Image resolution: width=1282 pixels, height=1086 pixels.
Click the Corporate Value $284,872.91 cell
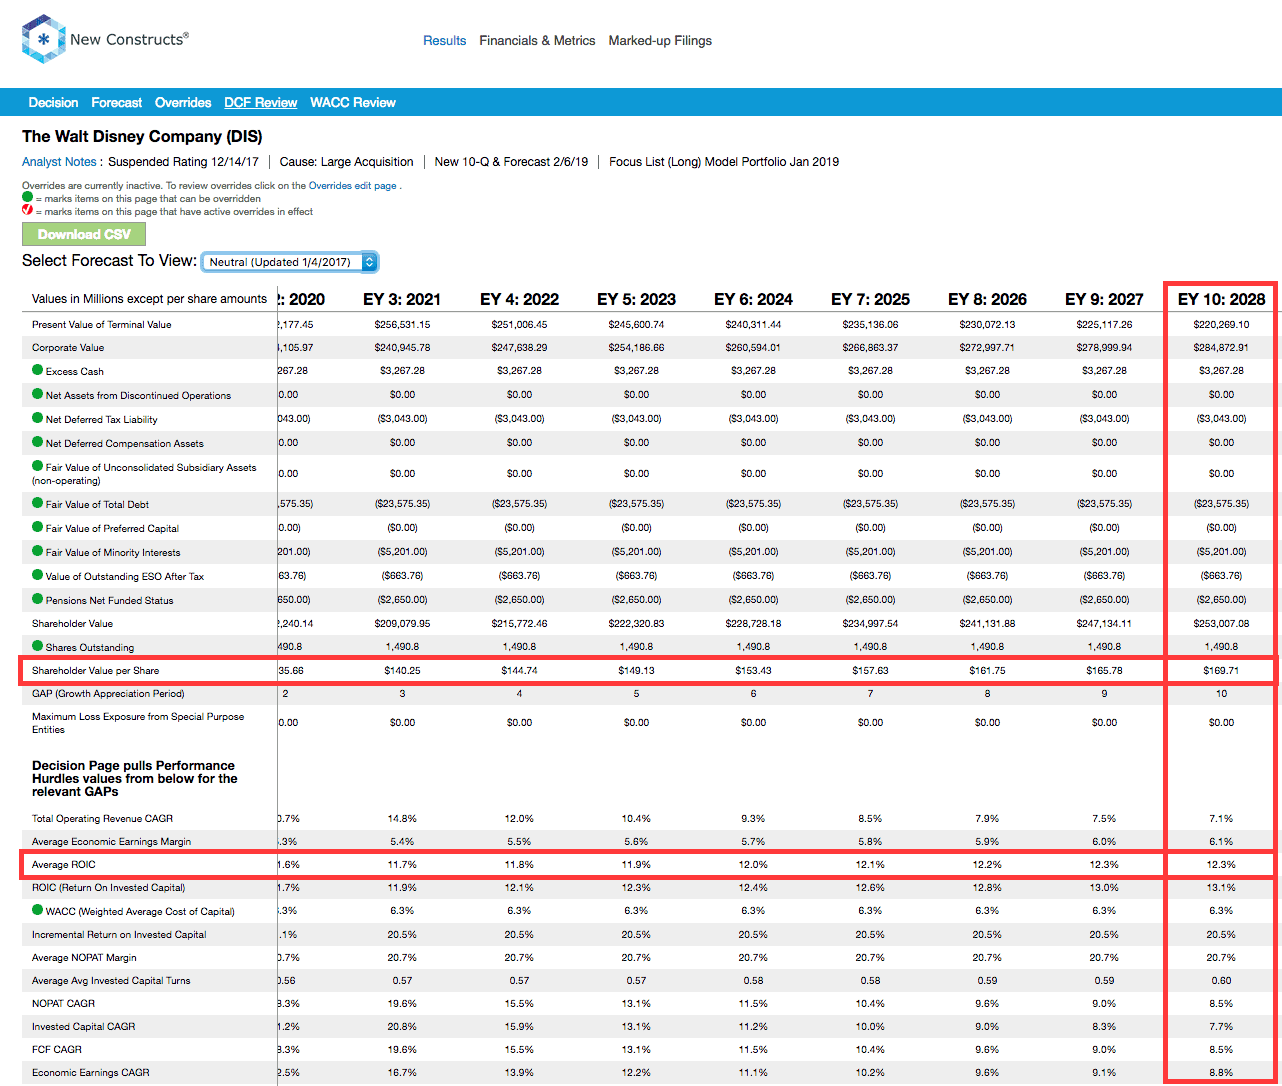tap(1221, 347)
